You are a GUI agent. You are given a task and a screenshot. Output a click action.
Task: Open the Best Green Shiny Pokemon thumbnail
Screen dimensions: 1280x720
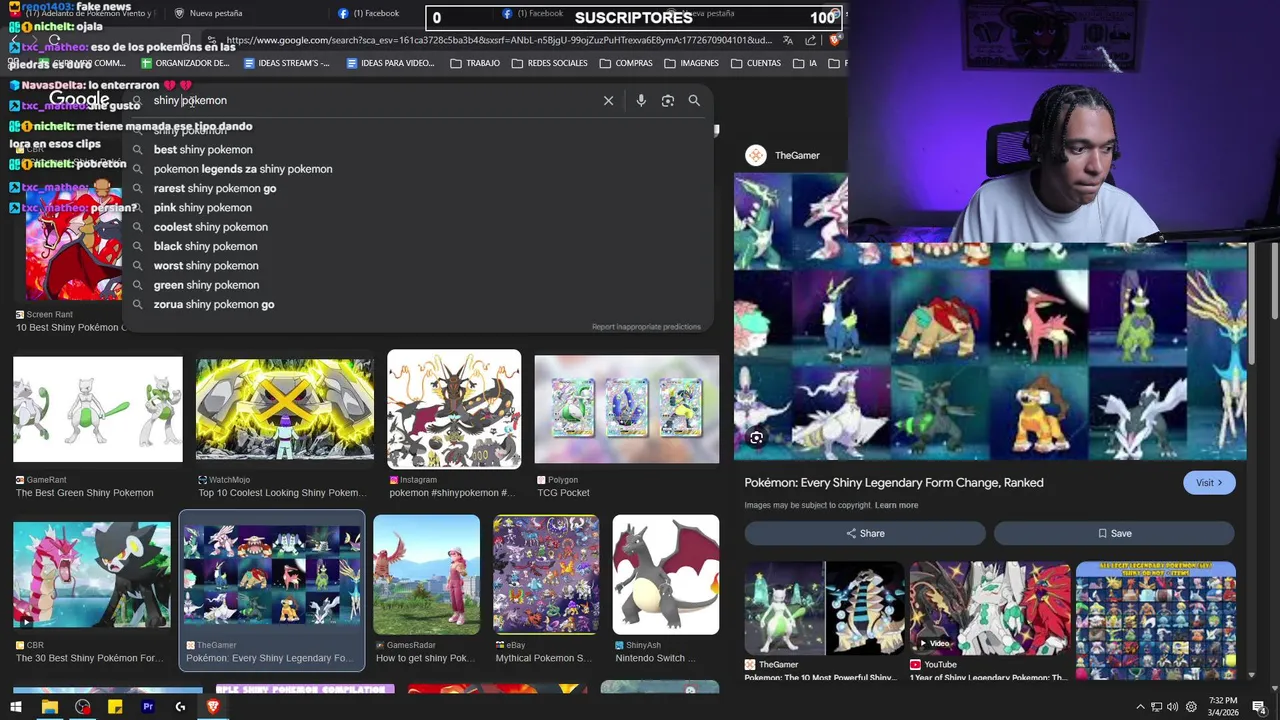(98, 409)
